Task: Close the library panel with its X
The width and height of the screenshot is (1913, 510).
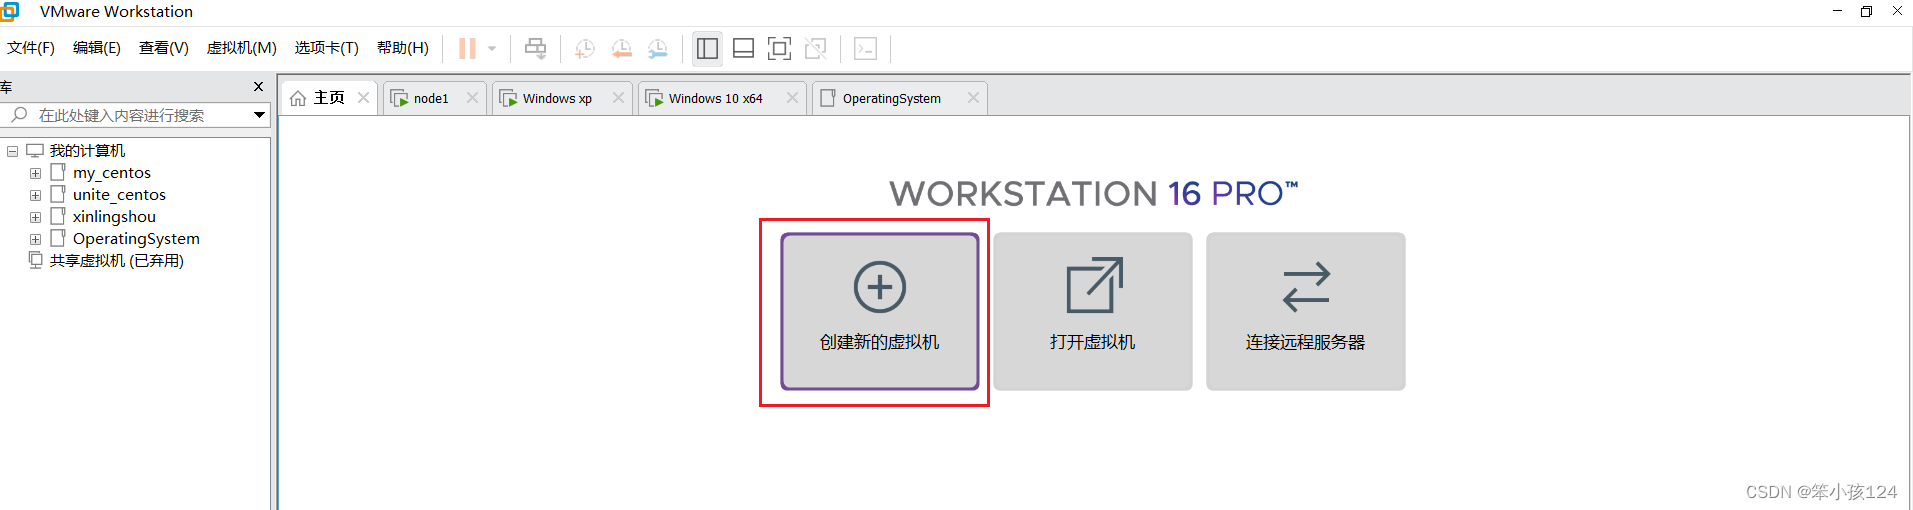Action: pos(258,87)
